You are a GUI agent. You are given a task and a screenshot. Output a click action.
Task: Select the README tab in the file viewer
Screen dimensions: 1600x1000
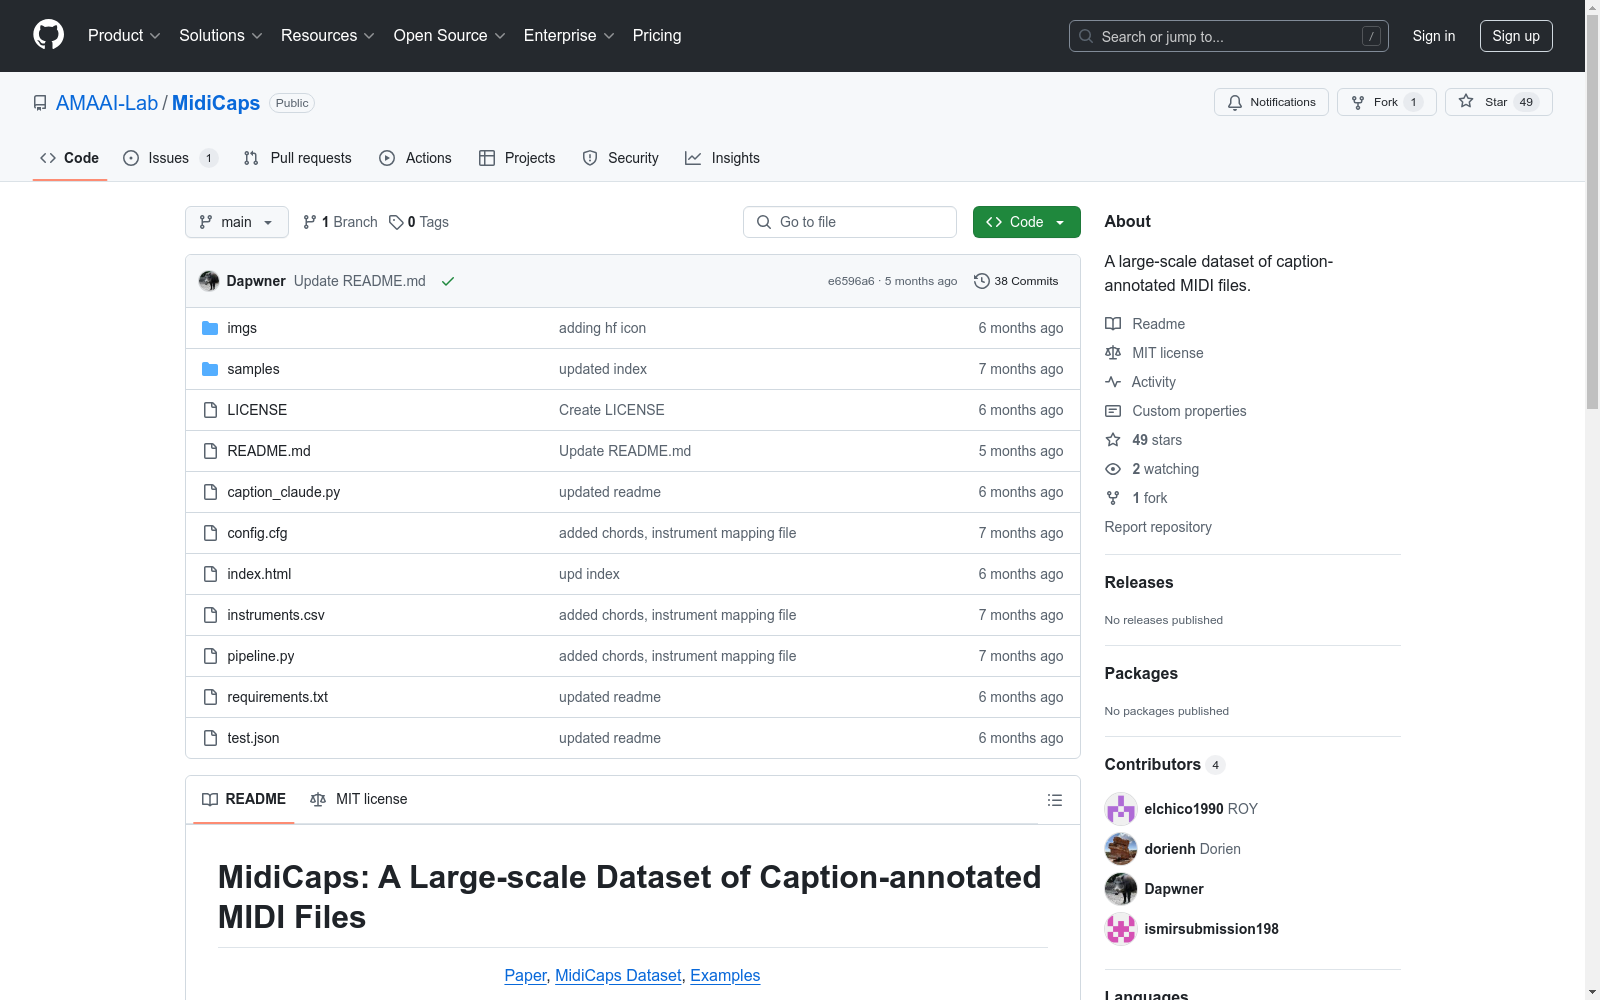click(x=244, y=799)
